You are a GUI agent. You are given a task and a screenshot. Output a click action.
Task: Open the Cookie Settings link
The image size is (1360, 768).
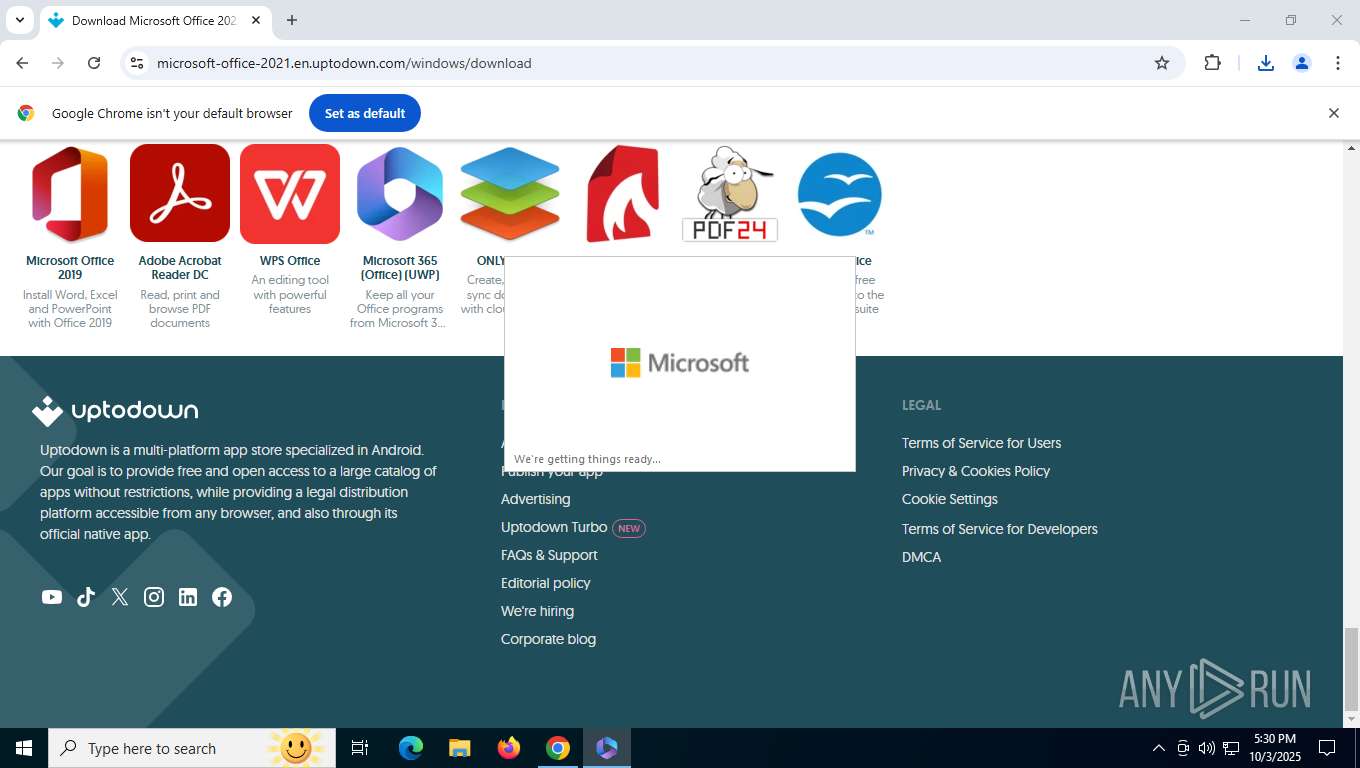(950, 499)
